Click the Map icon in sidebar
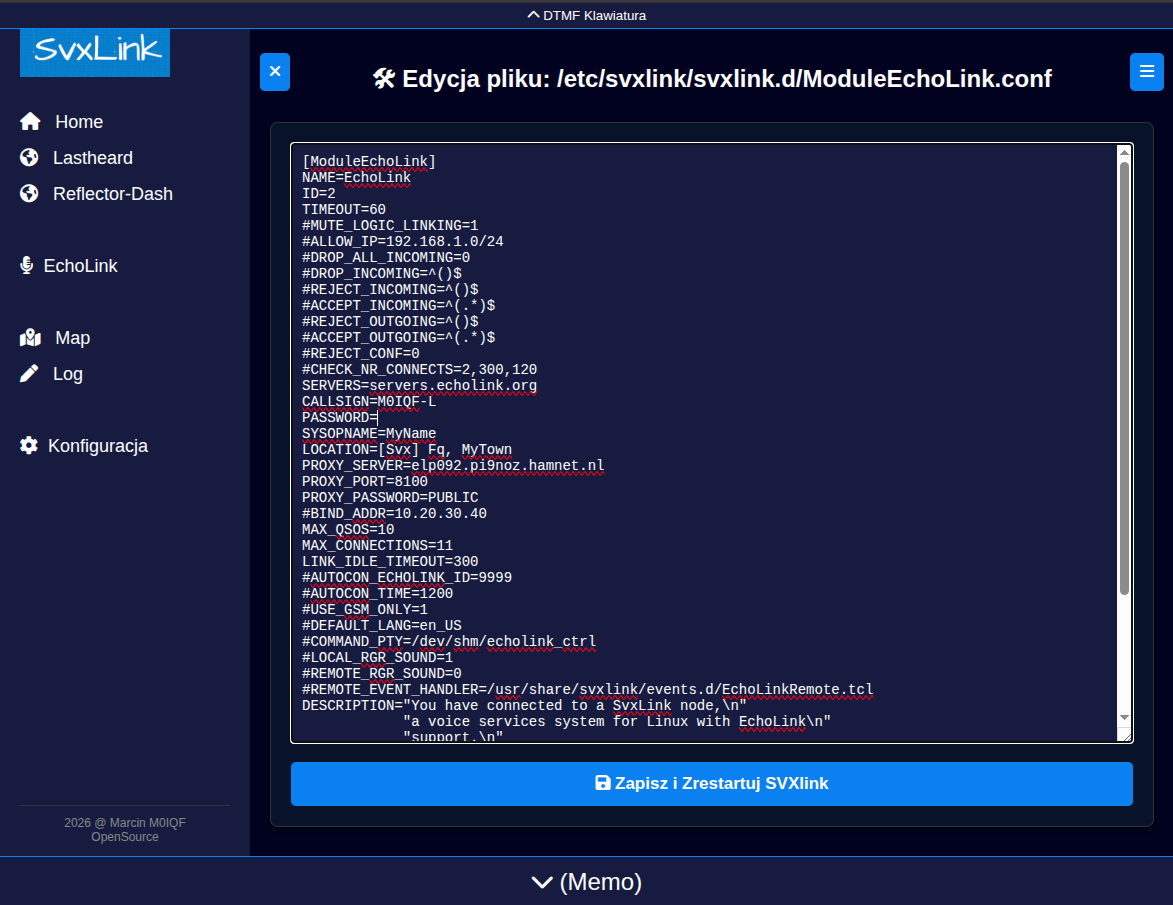Screen dimensions: 1173x905 pos(30,338)
